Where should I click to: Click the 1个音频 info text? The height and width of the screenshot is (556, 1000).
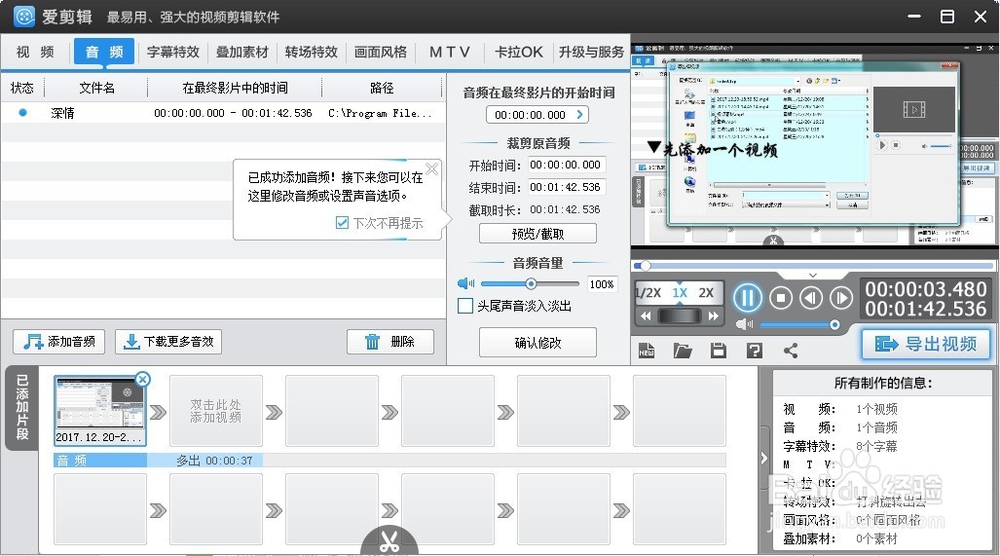[876, 427]
